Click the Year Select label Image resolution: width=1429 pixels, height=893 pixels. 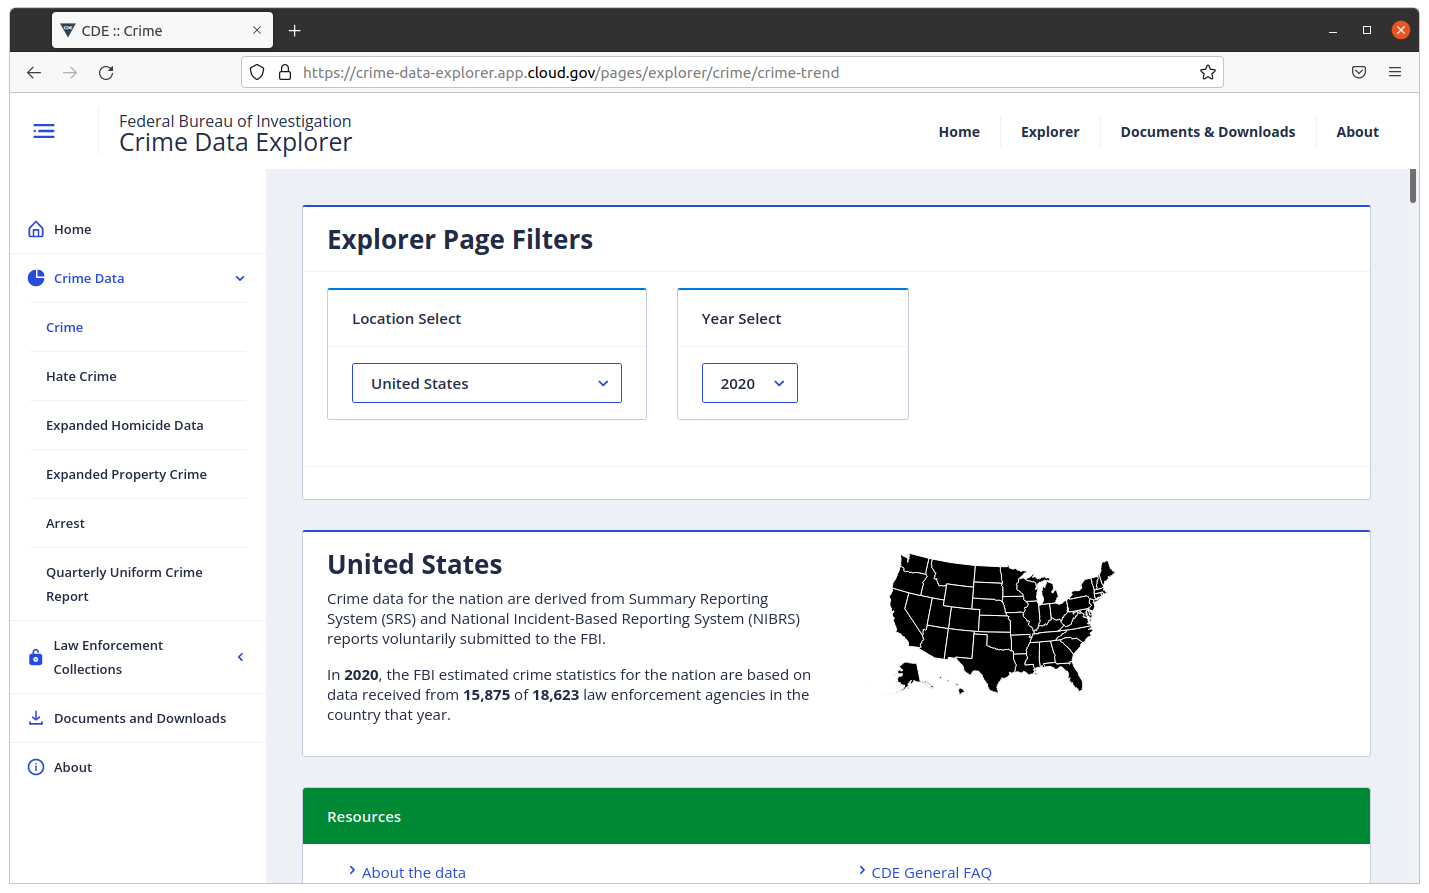[x=741, y=319]
